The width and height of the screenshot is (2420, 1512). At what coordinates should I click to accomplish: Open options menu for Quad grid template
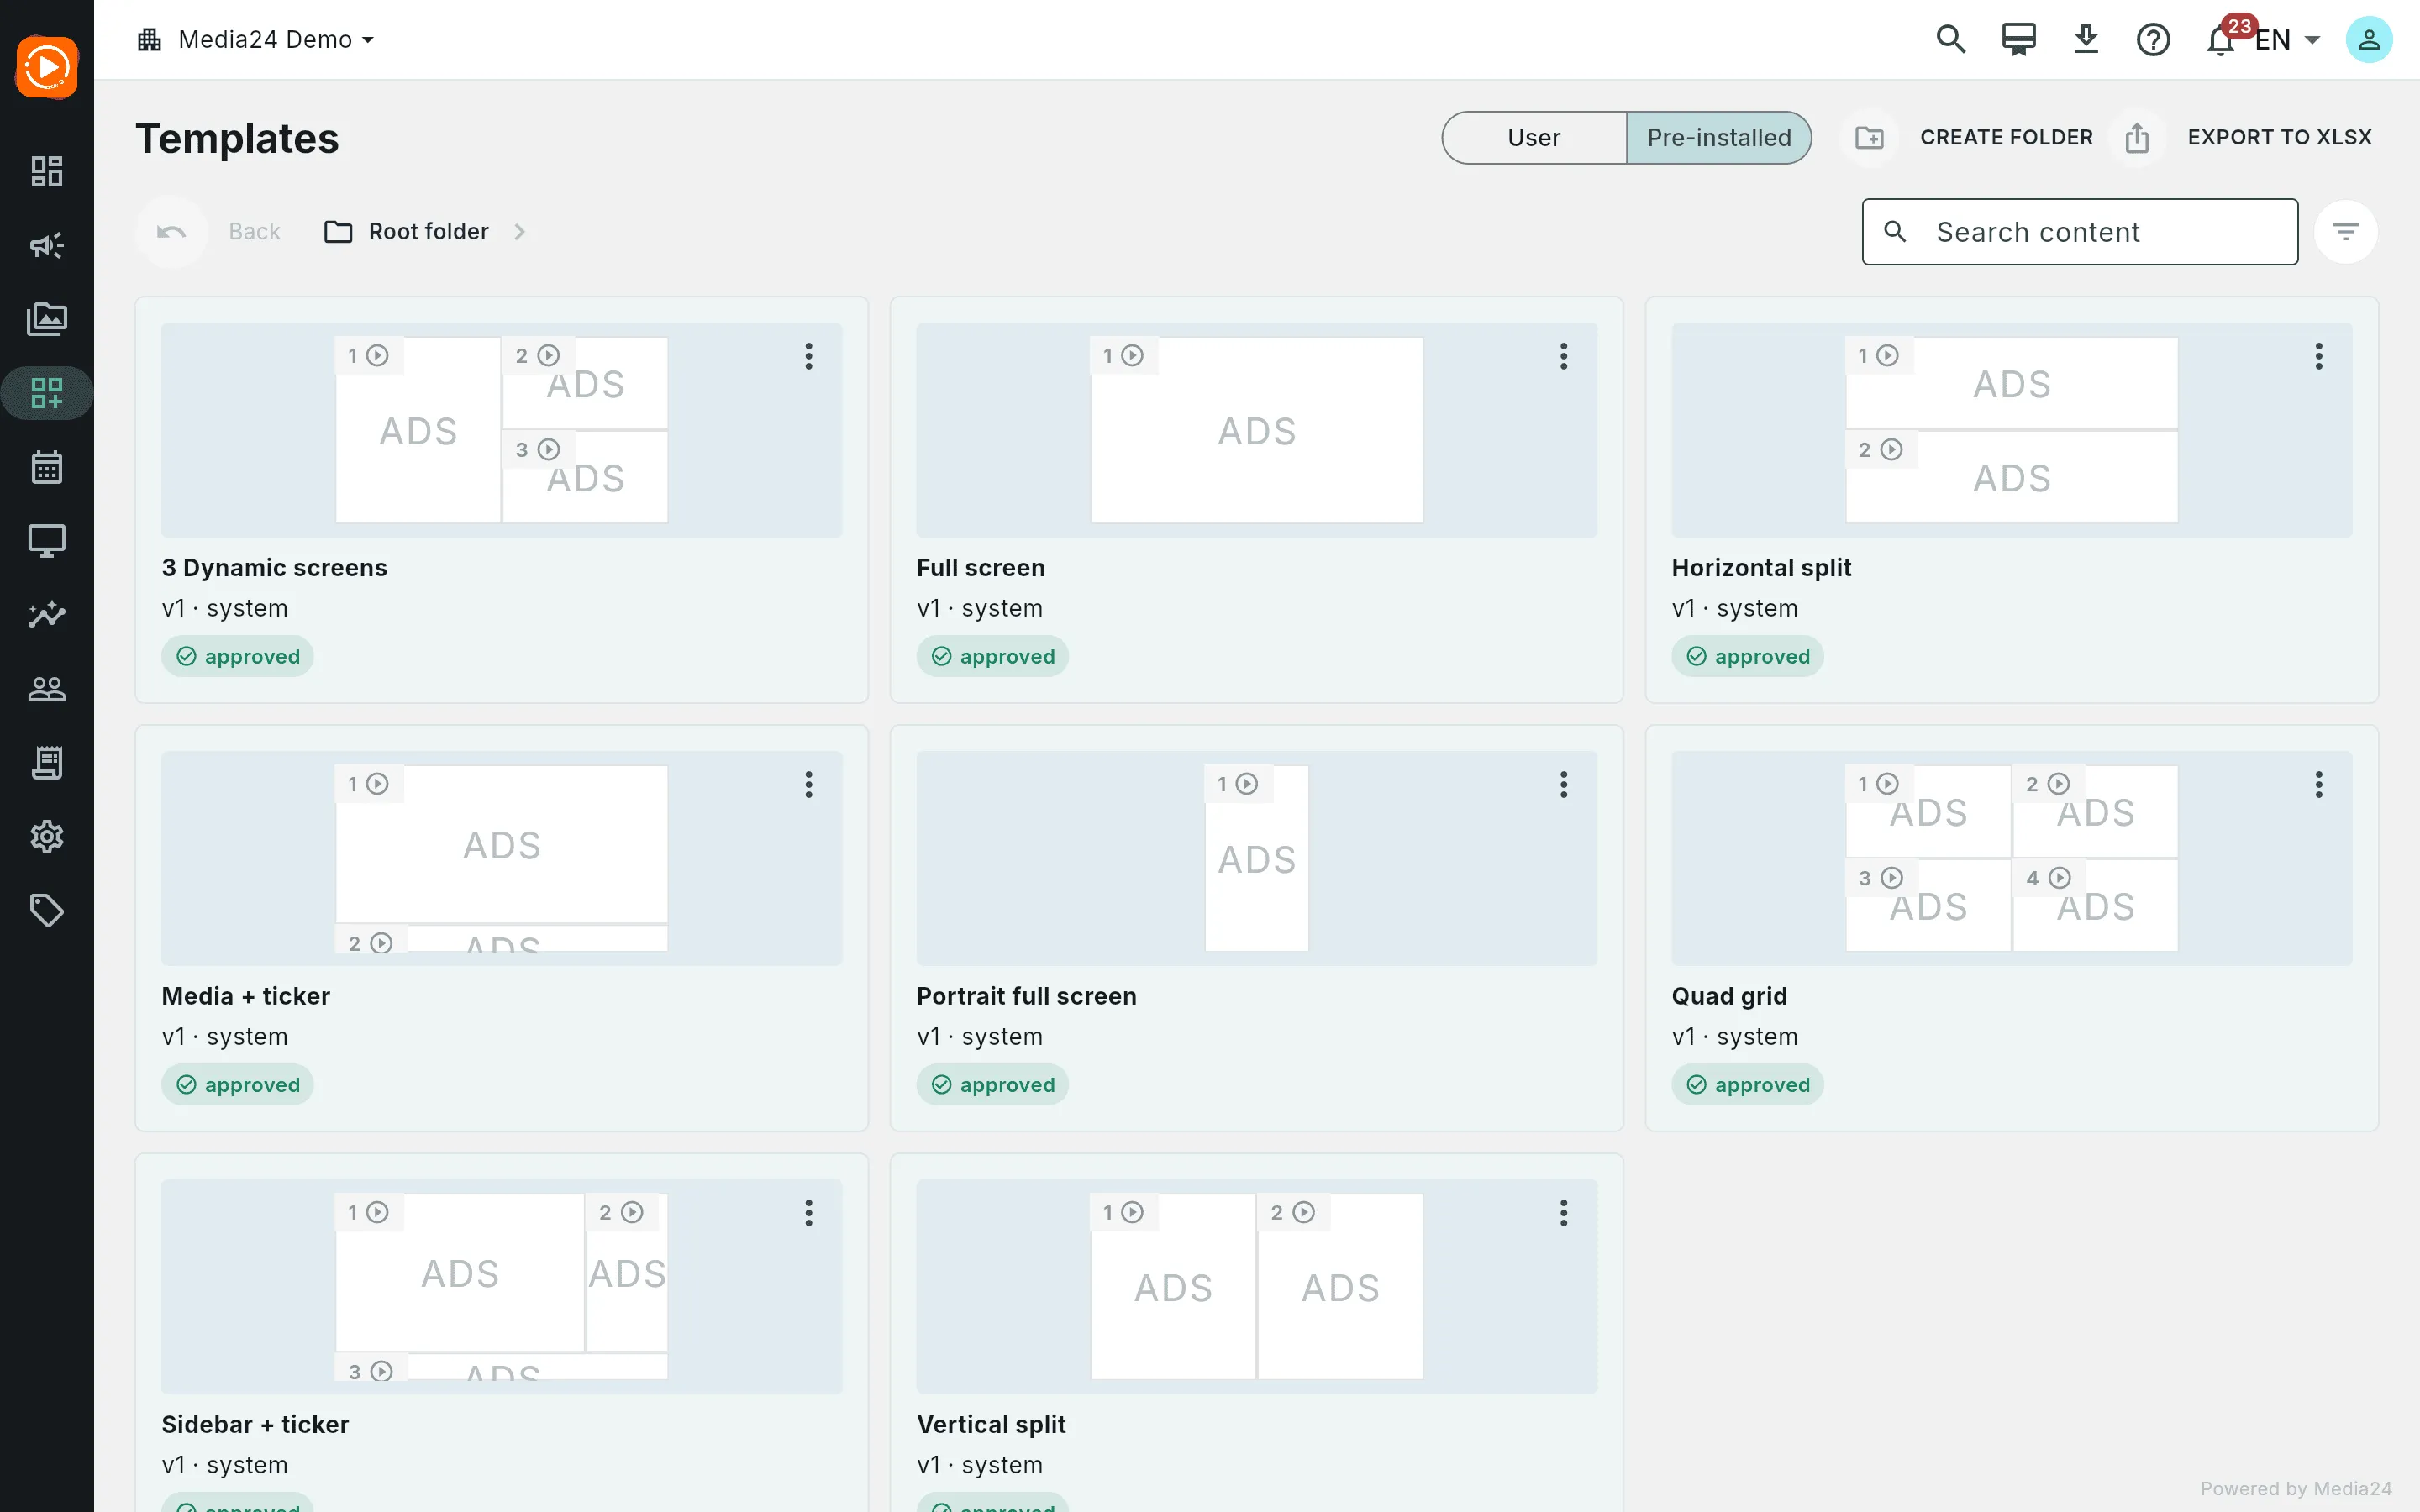coord(2319,785)
